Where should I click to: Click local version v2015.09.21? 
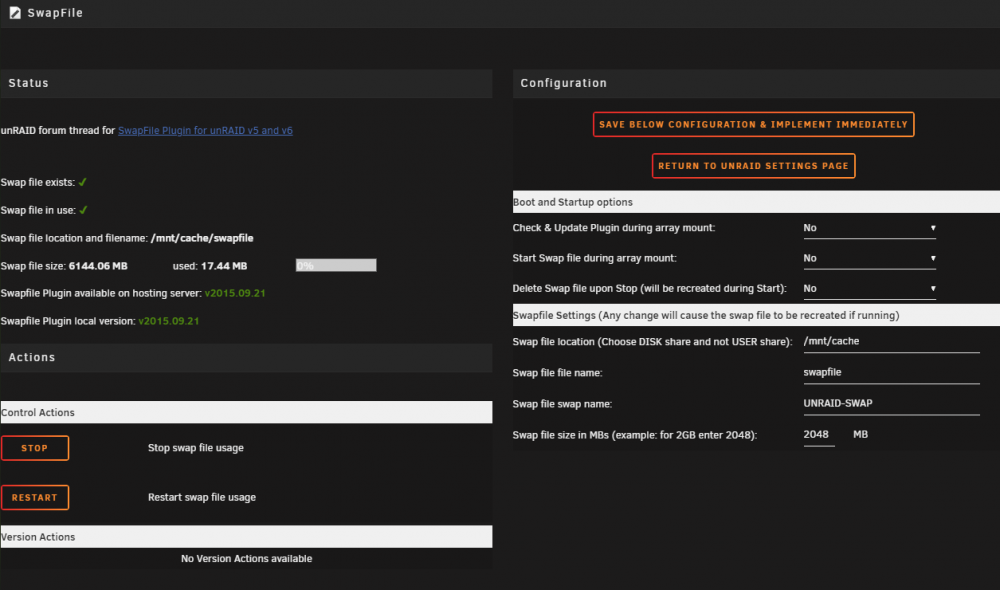[x=169, y=321]
